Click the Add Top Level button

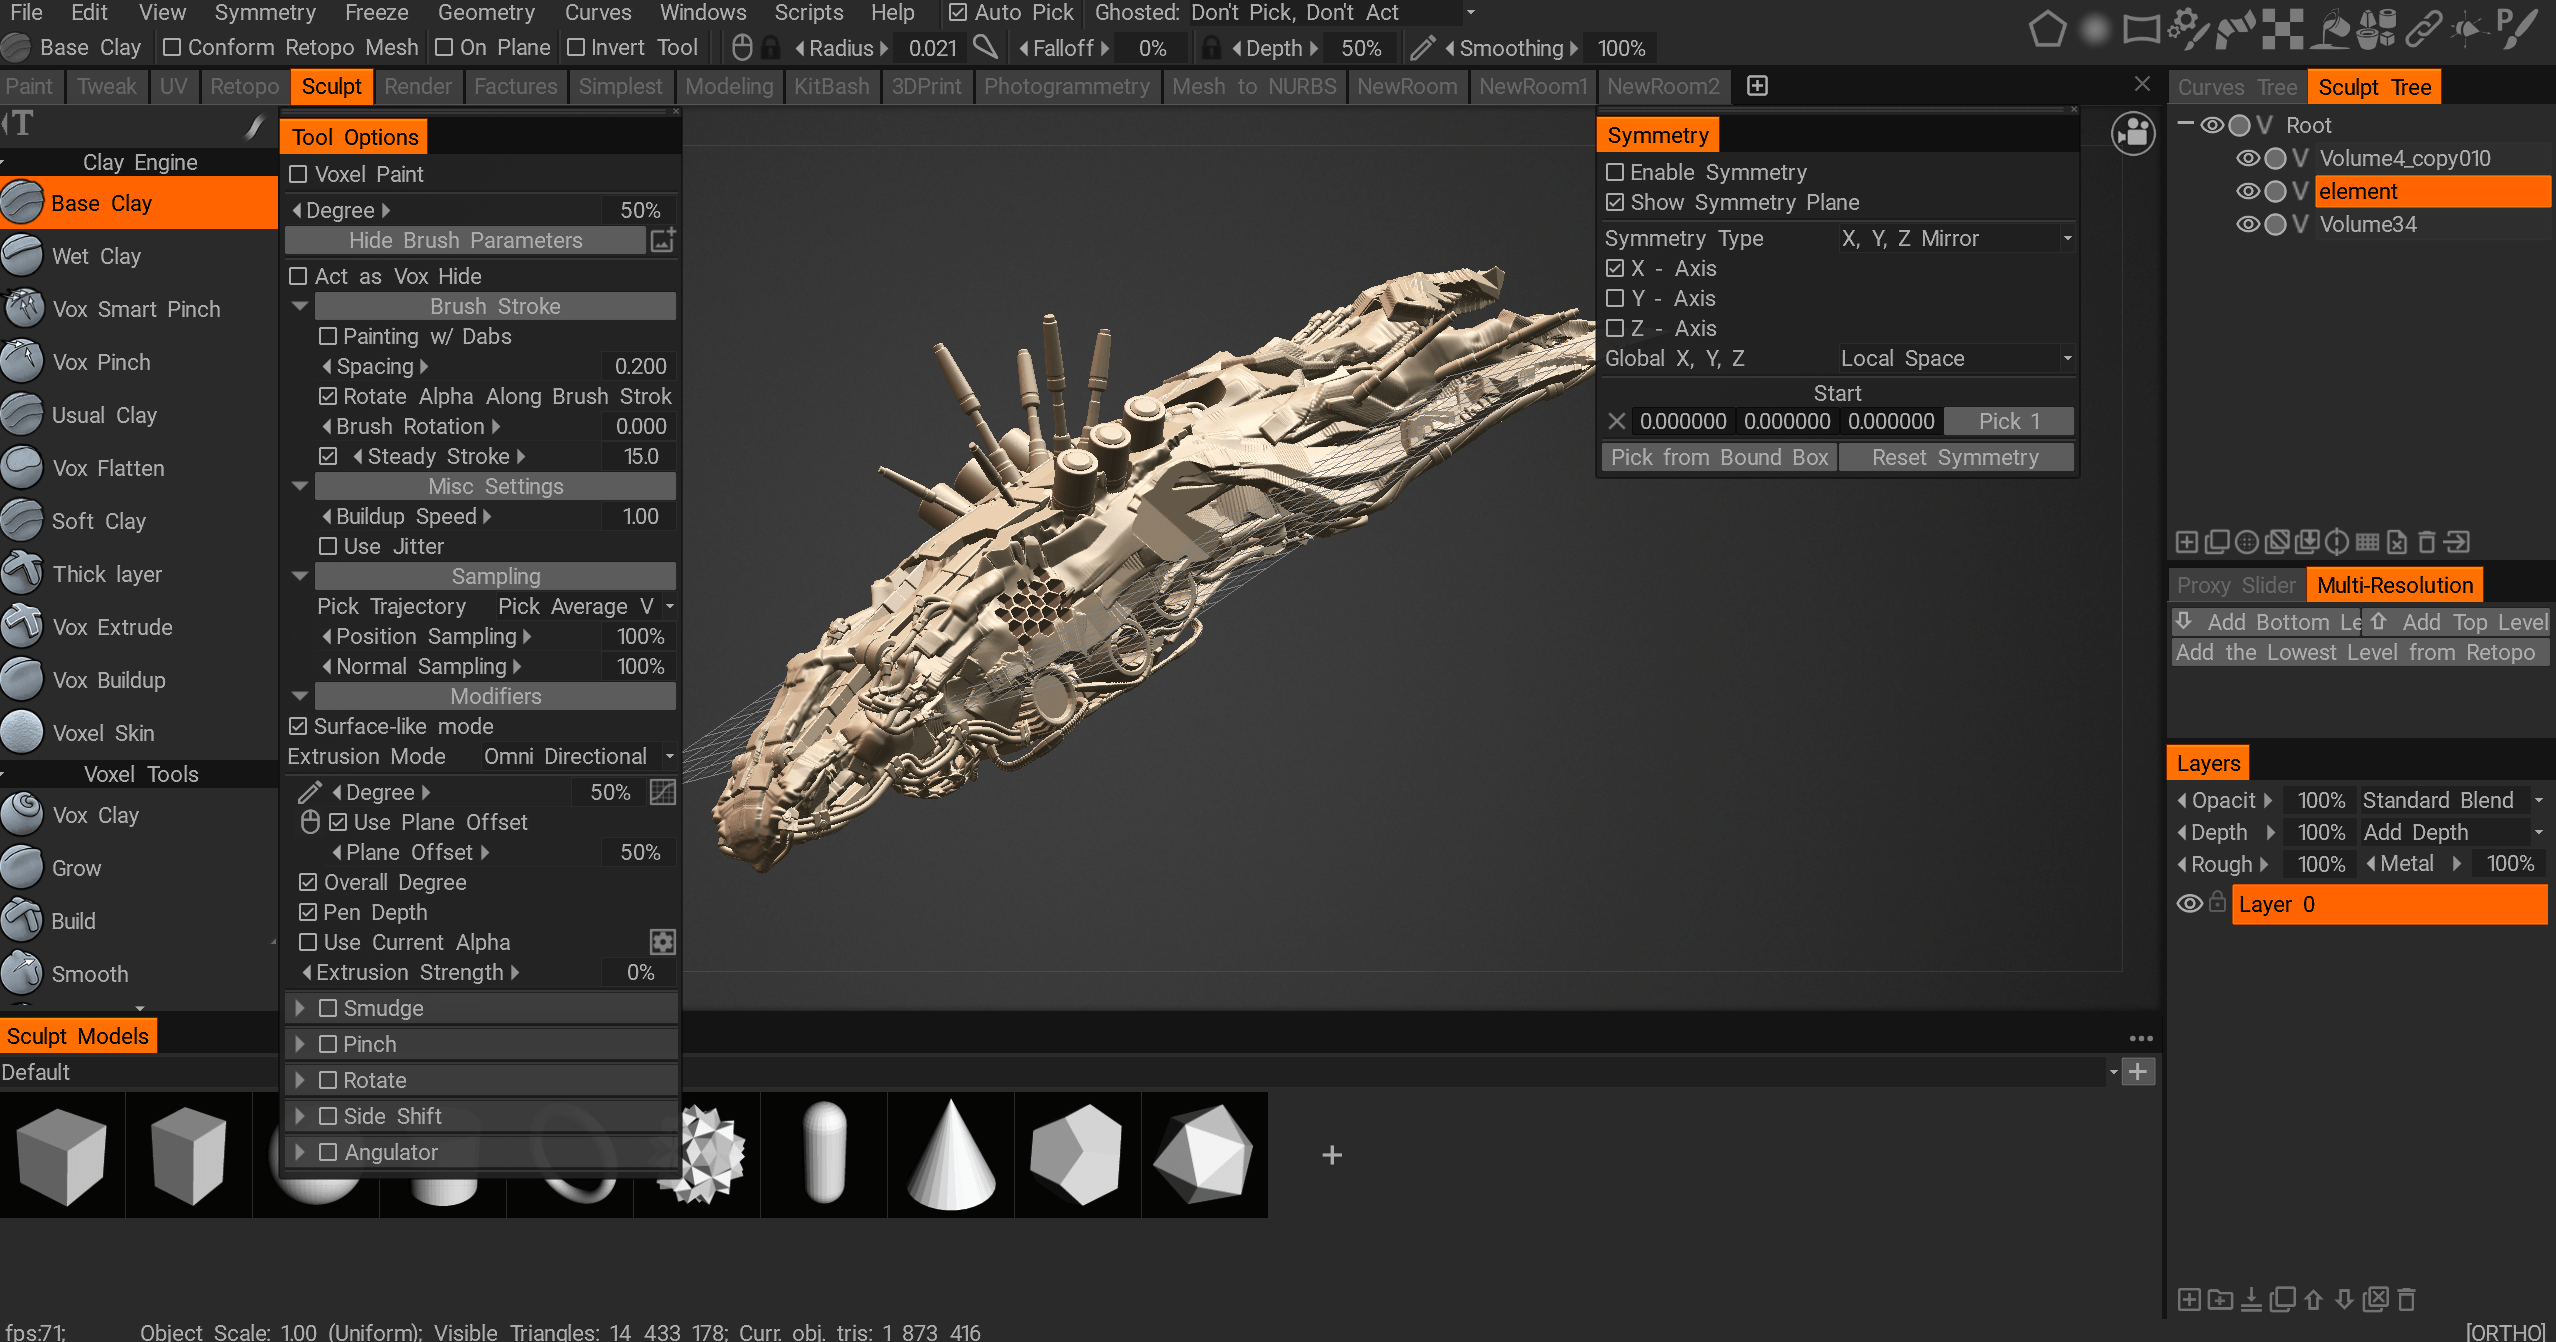click(2458, 622)
